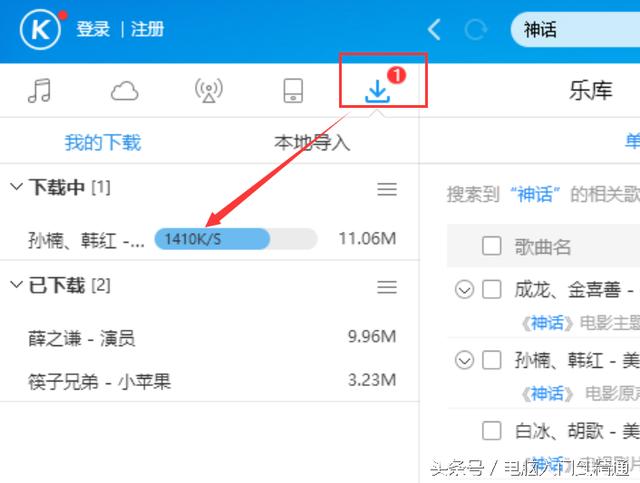Viewport: 640px width, 483px height.
Task: Open the radio broadcast icon tab
Action: 208,92
